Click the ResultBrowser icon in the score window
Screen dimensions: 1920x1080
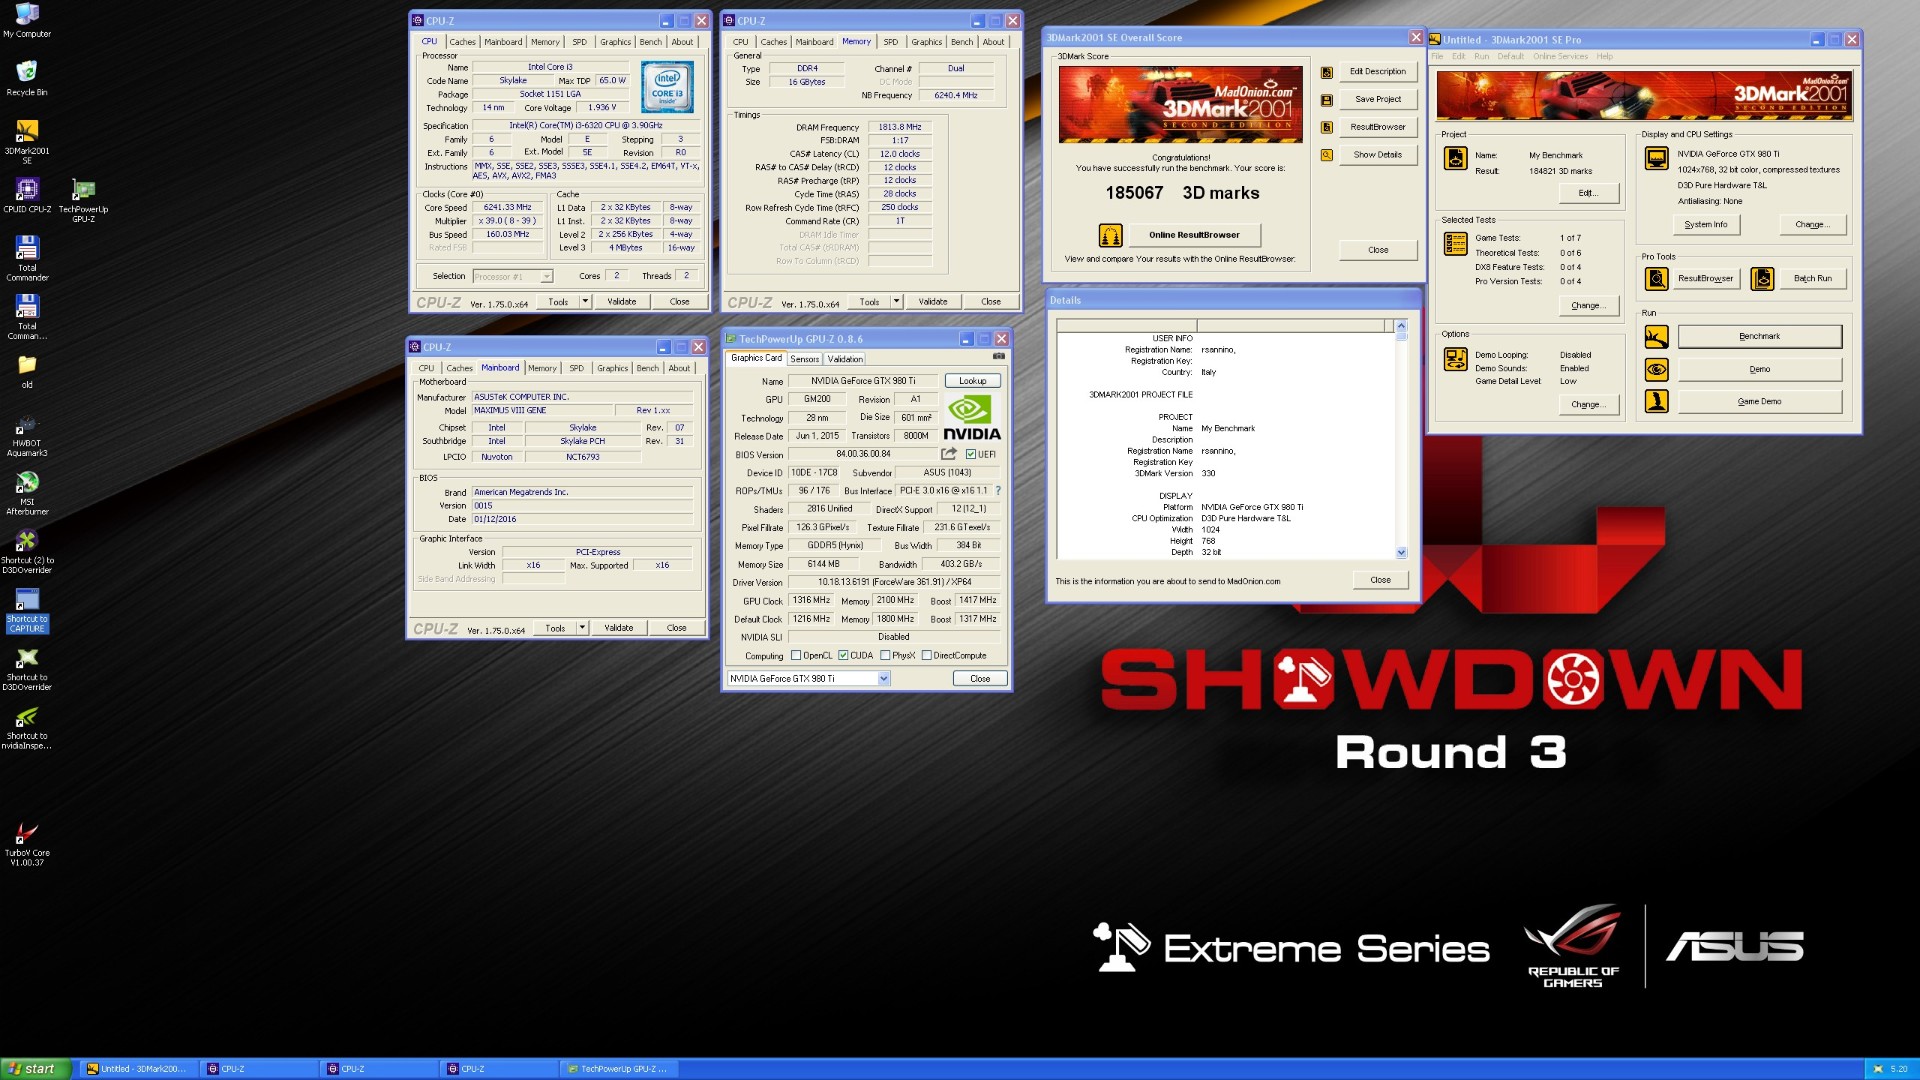[x=1327, y=127]
